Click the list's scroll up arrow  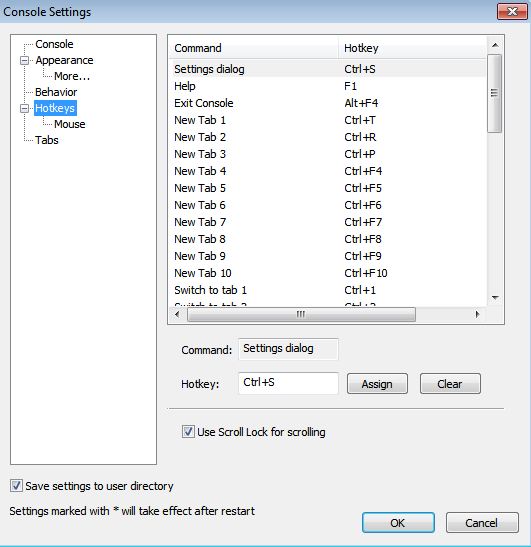495,45
